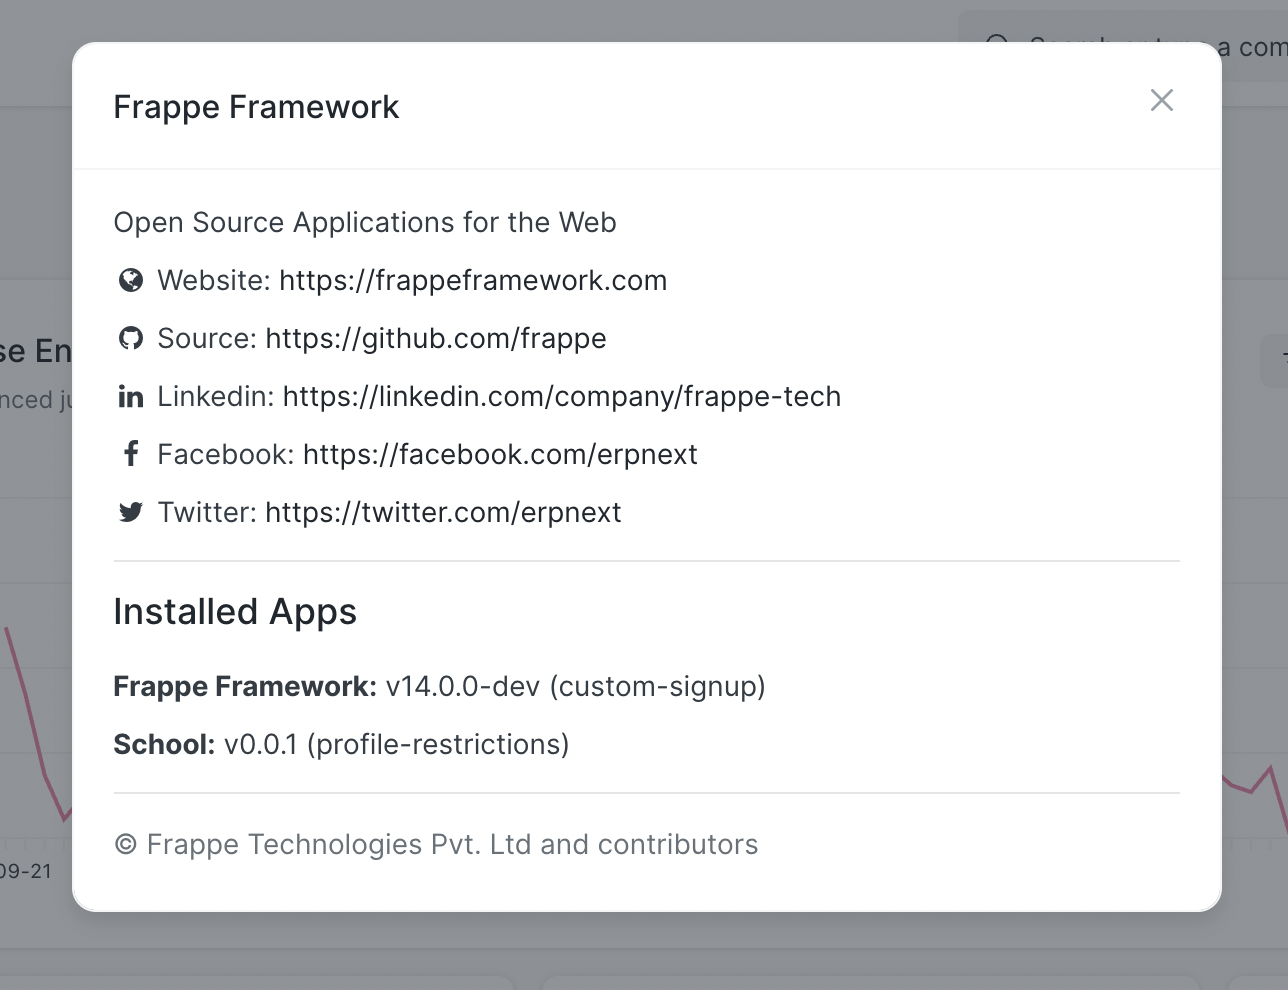Open the twitter.com/erpnext link
This screenshot has height=990, width=1288.
(x=443, y=511)
